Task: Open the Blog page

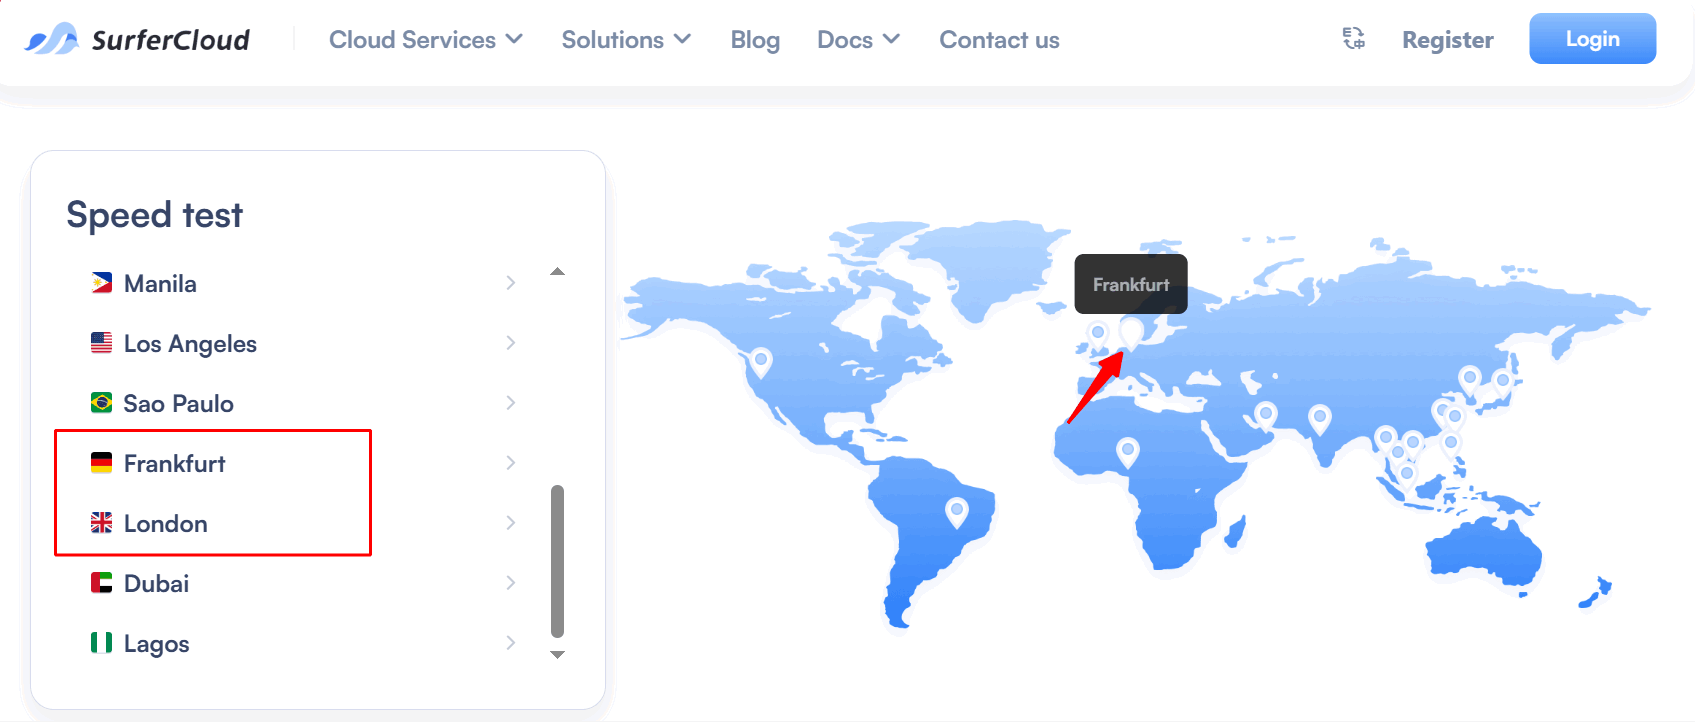Action: [x=755, y=40]
